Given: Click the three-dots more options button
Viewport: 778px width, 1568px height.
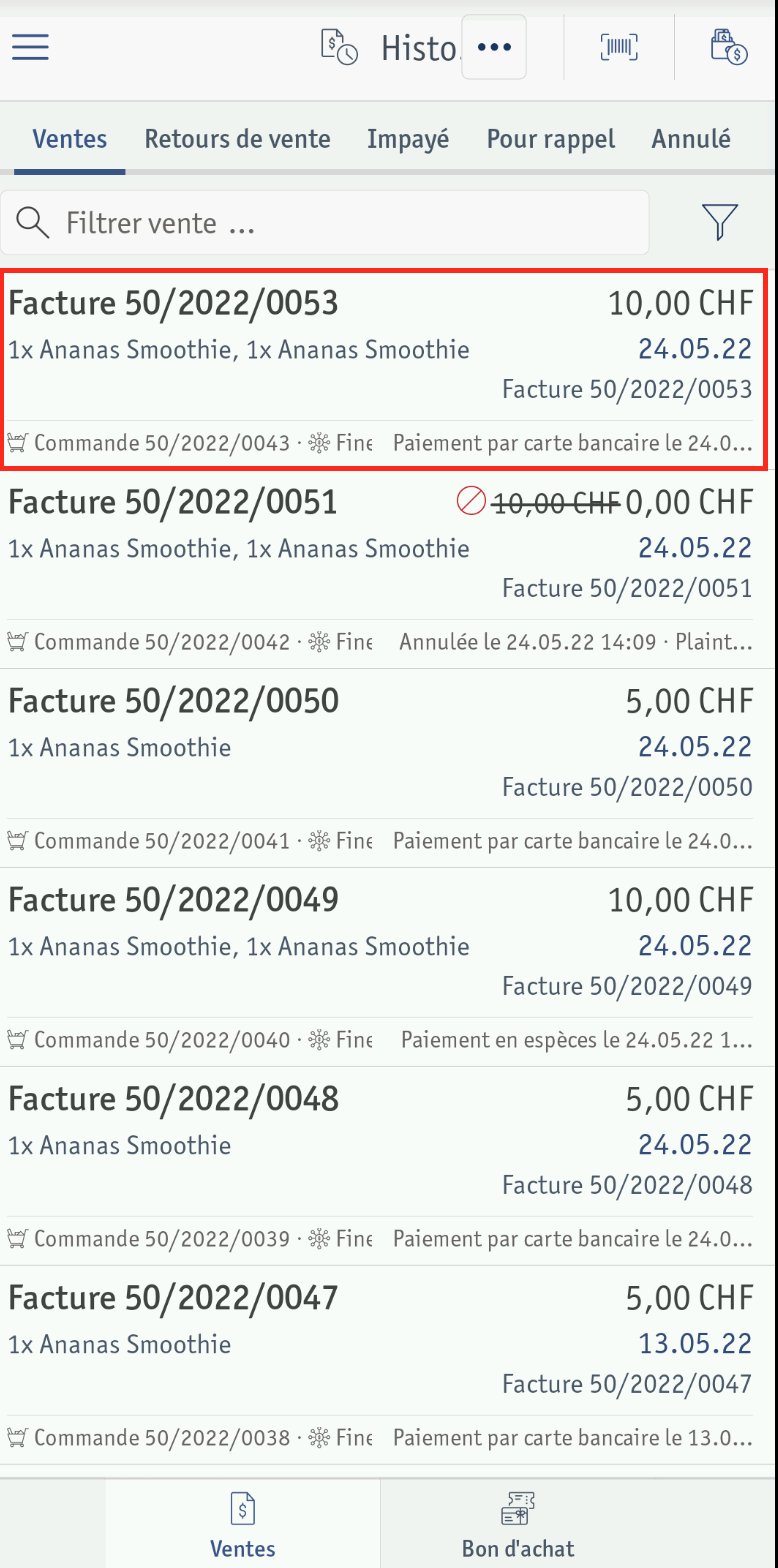Looking at the screenshot, I should click(x=494, y=47).
